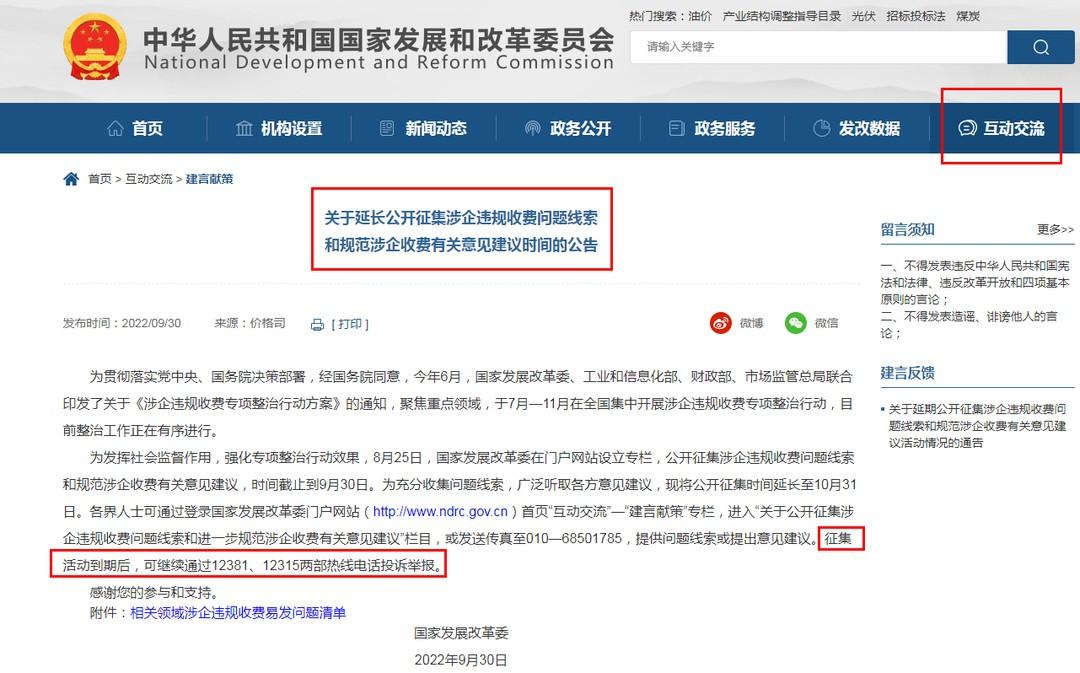
Task: Click the search magnifier button
Action: 1040,47
